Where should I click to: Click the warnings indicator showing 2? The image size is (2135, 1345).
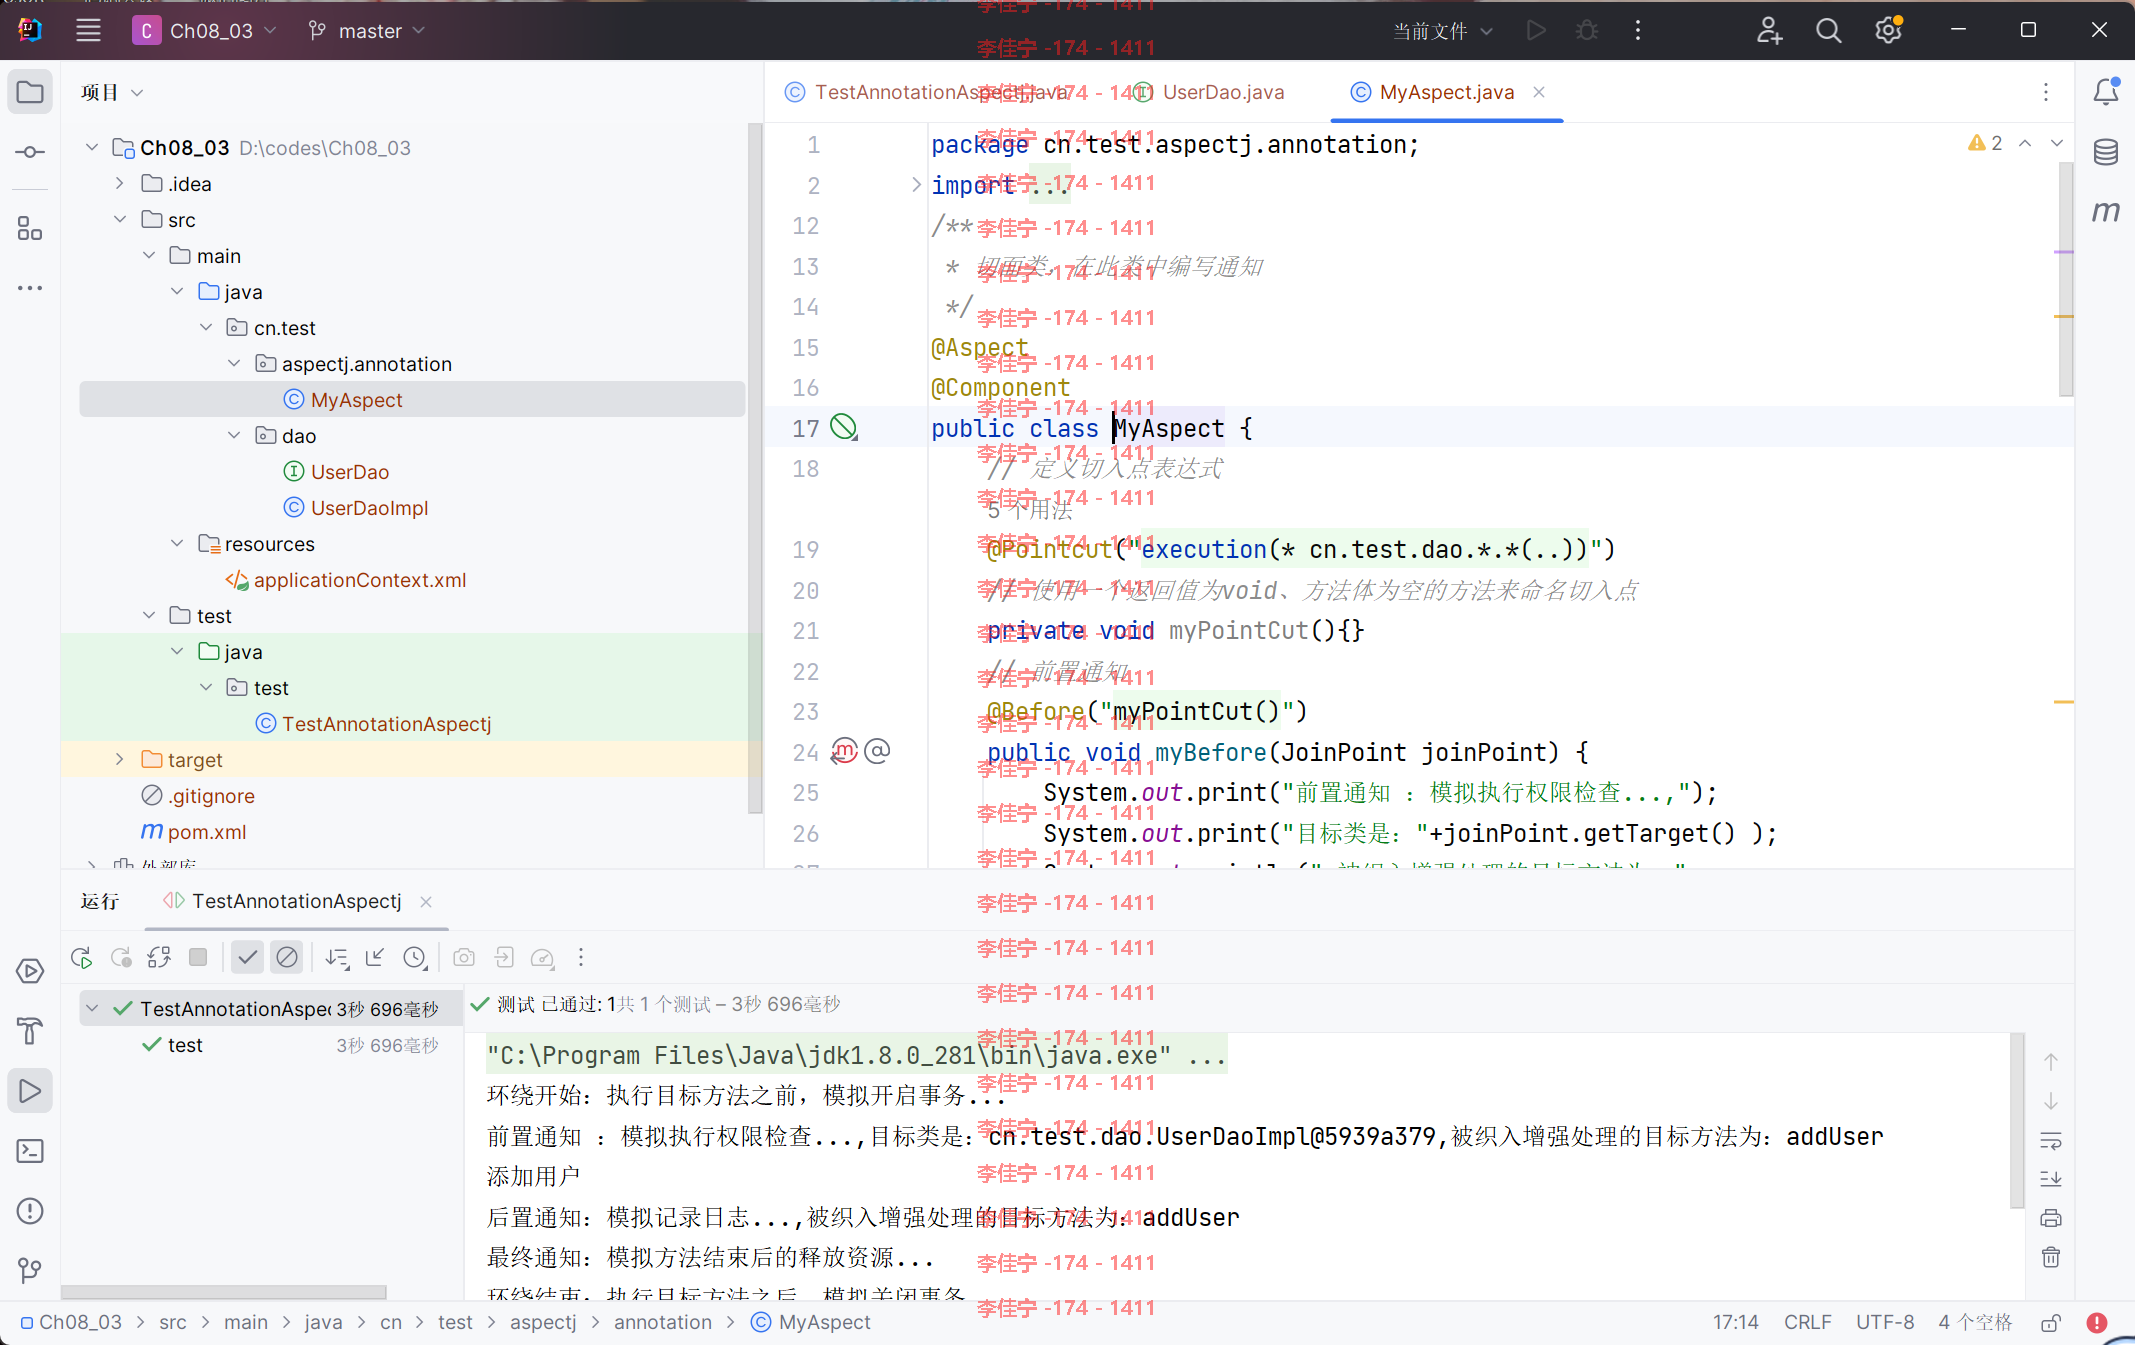1985,143
